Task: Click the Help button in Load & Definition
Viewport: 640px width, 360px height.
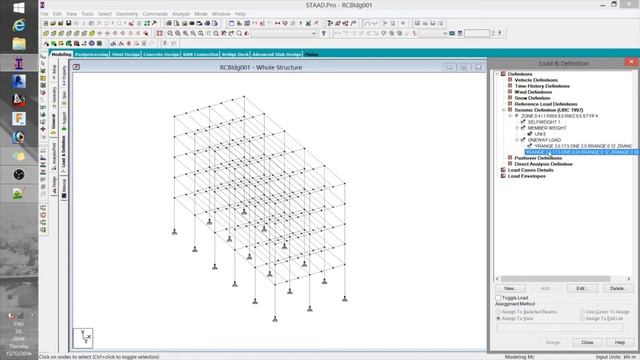Action: tap(620, 342)
